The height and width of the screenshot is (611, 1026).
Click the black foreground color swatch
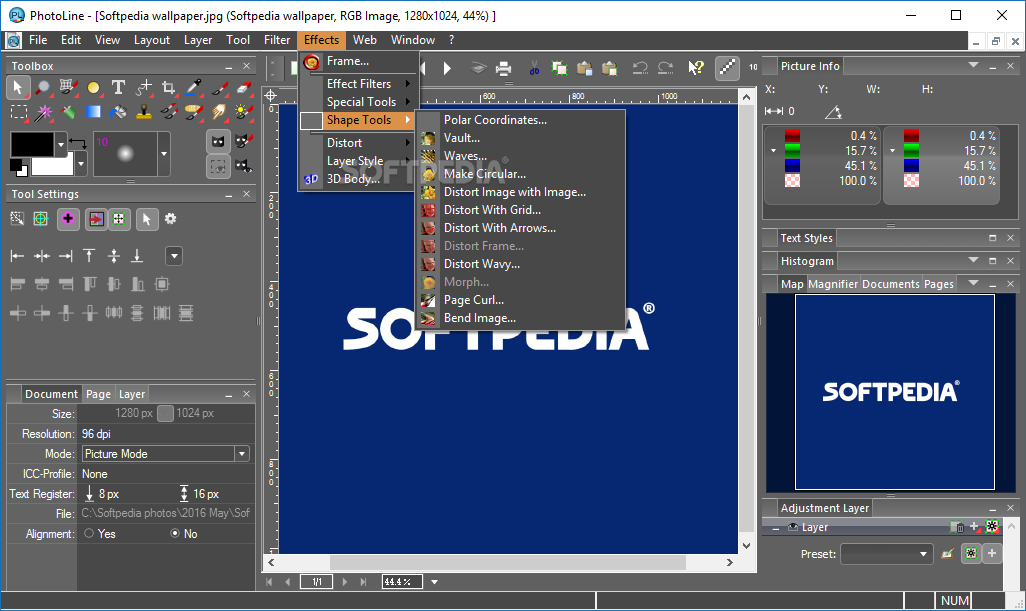coord(31,143)
